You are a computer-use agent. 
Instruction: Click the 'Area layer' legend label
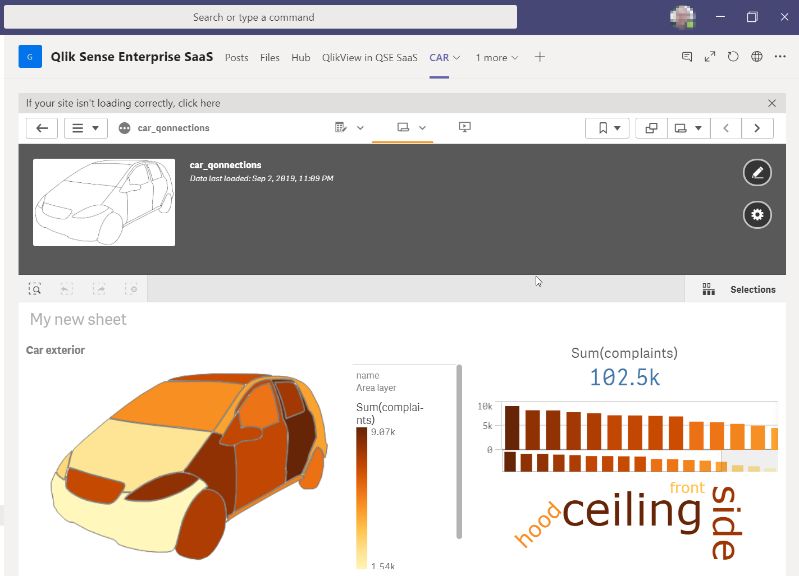pos(376,388)
